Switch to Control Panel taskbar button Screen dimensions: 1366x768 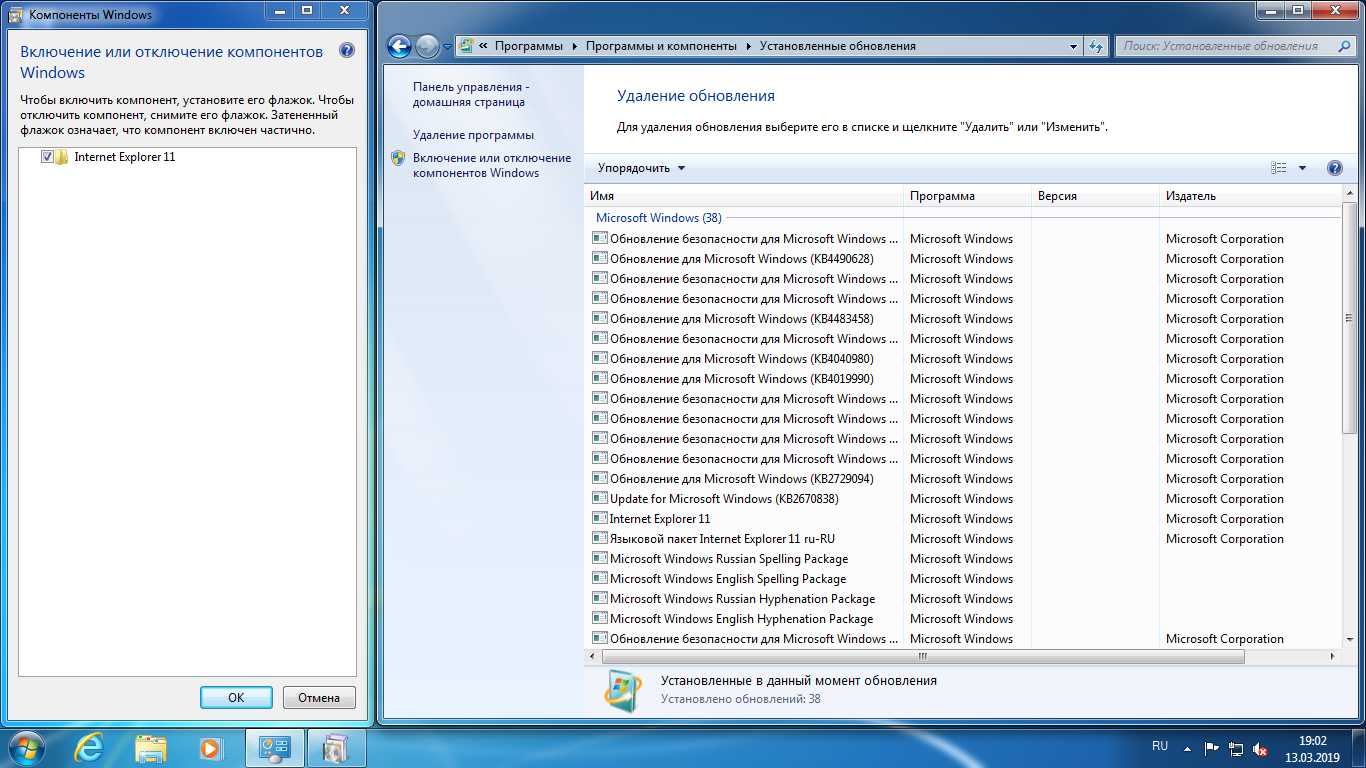tap(275, 747)
